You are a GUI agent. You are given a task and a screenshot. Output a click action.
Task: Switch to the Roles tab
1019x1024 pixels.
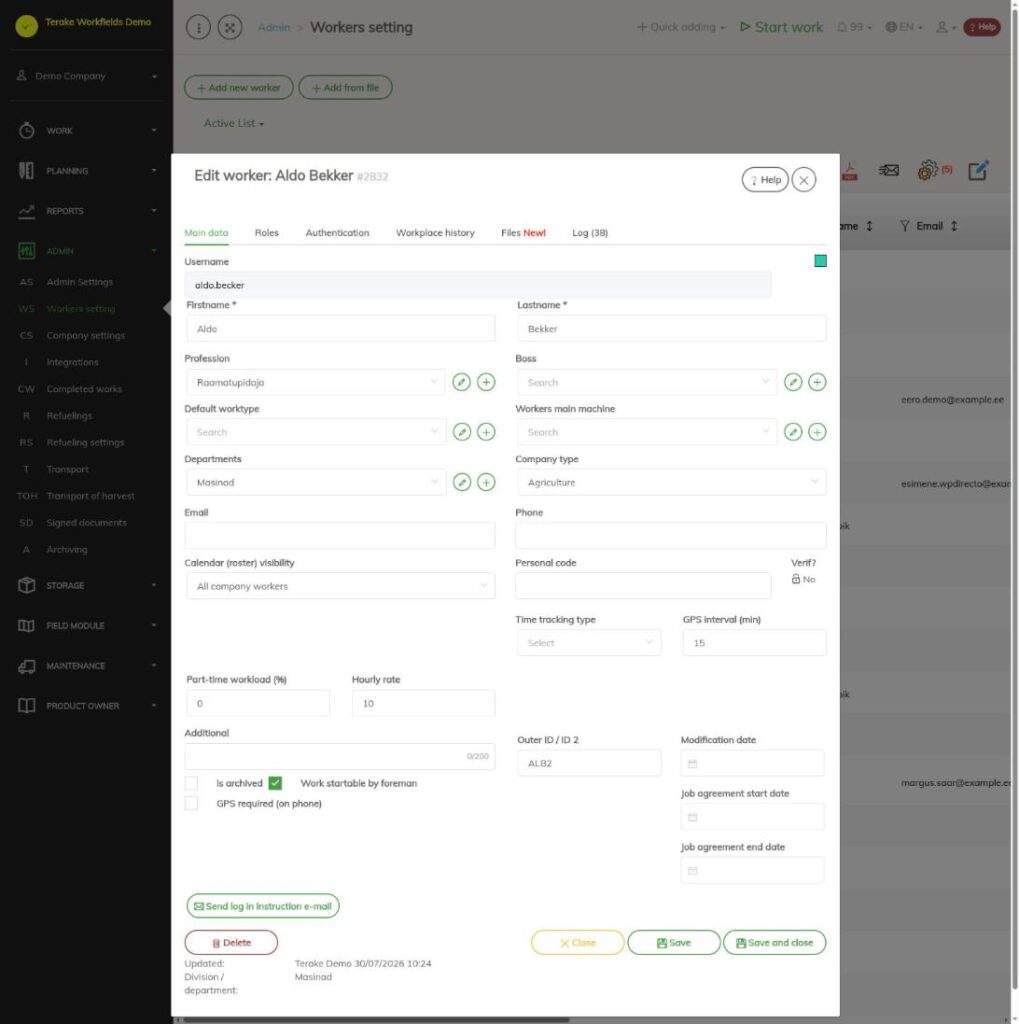(267, 233)
